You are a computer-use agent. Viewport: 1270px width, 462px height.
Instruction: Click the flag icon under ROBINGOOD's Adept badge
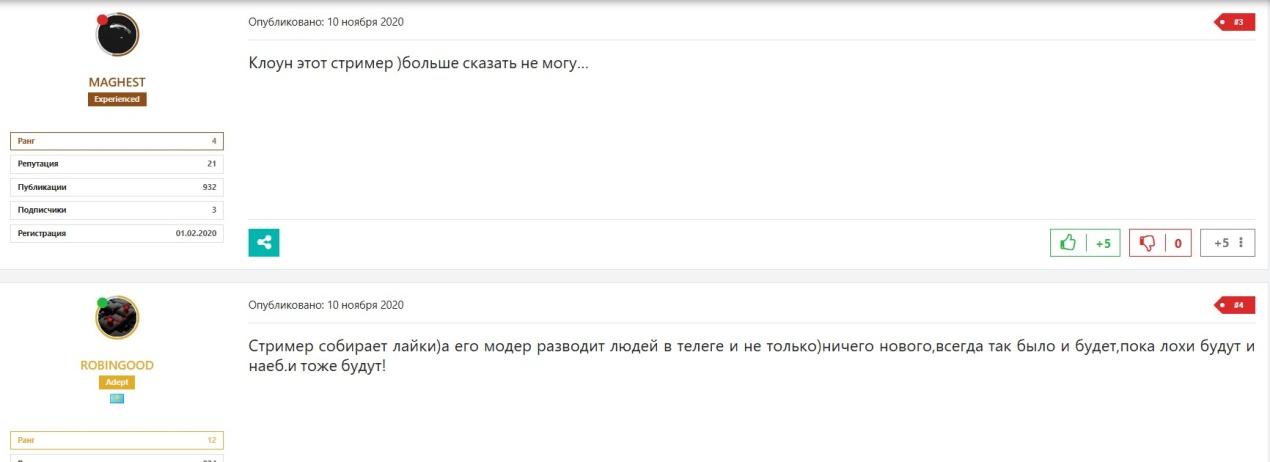(117, 399)
